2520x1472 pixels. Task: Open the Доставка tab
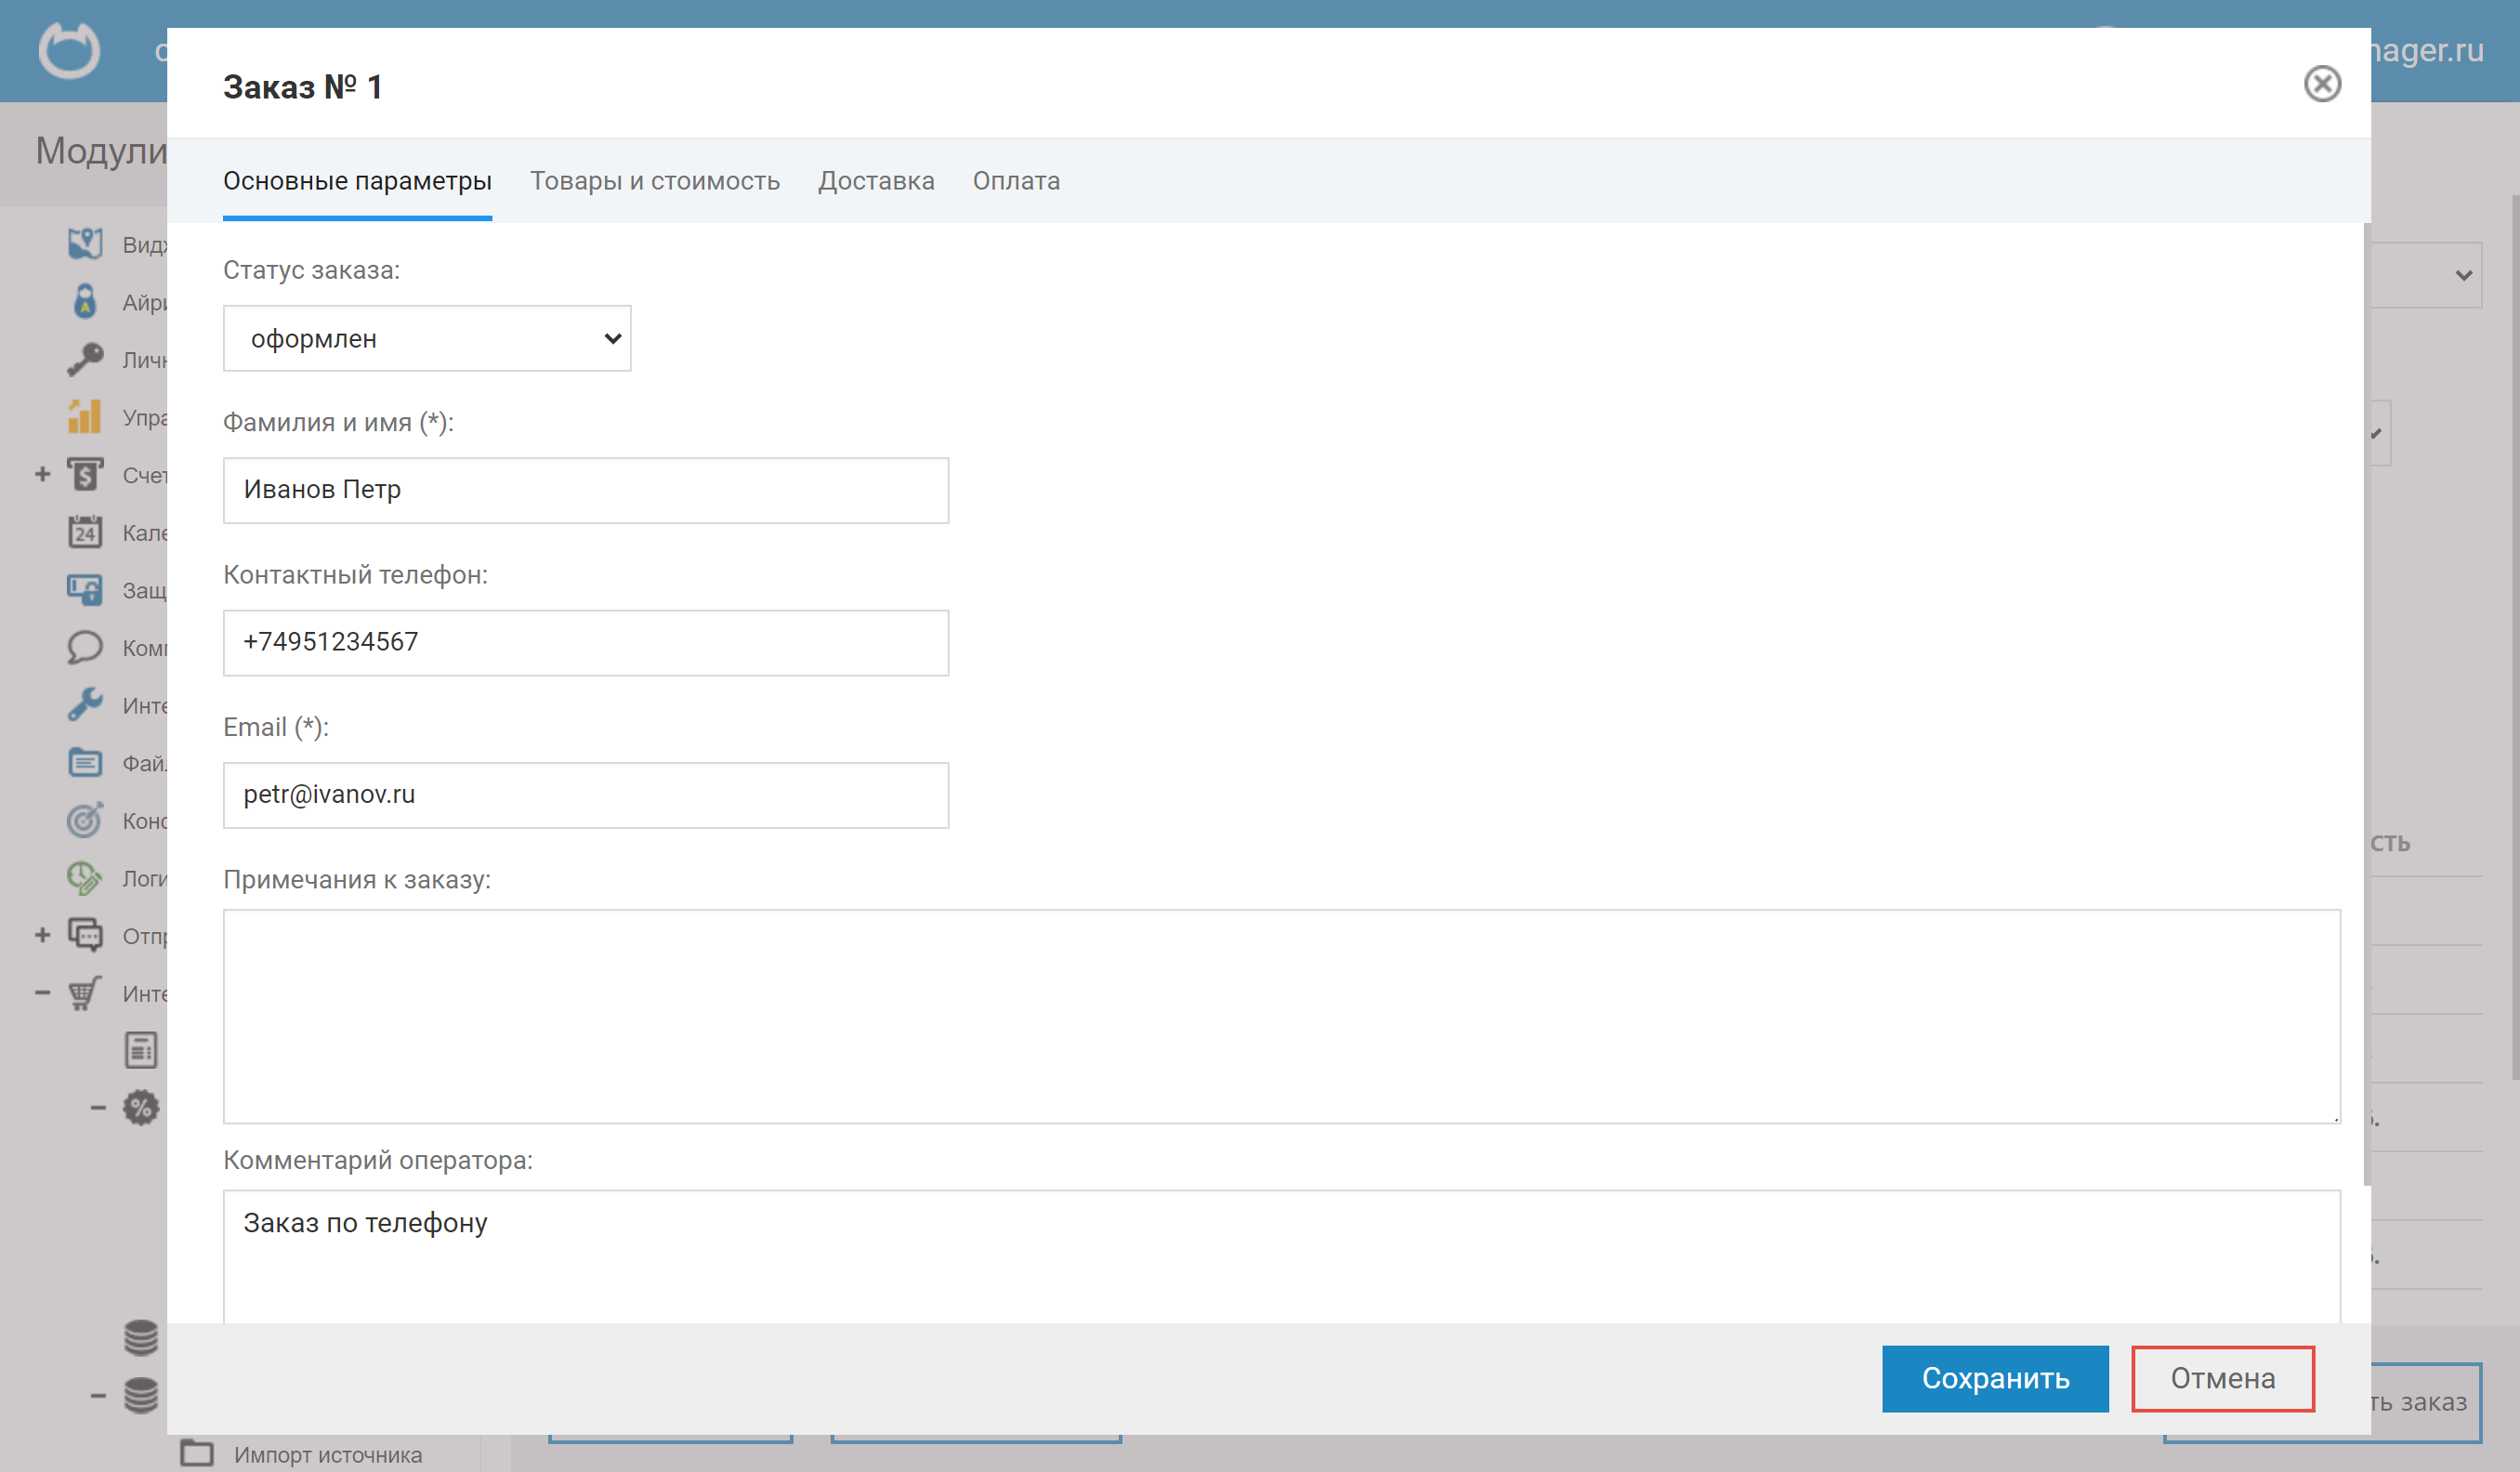876,181
